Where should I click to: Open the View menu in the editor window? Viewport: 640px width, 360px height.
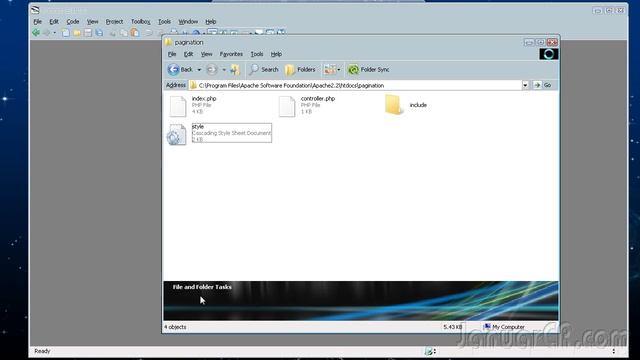tap(93, 22)
